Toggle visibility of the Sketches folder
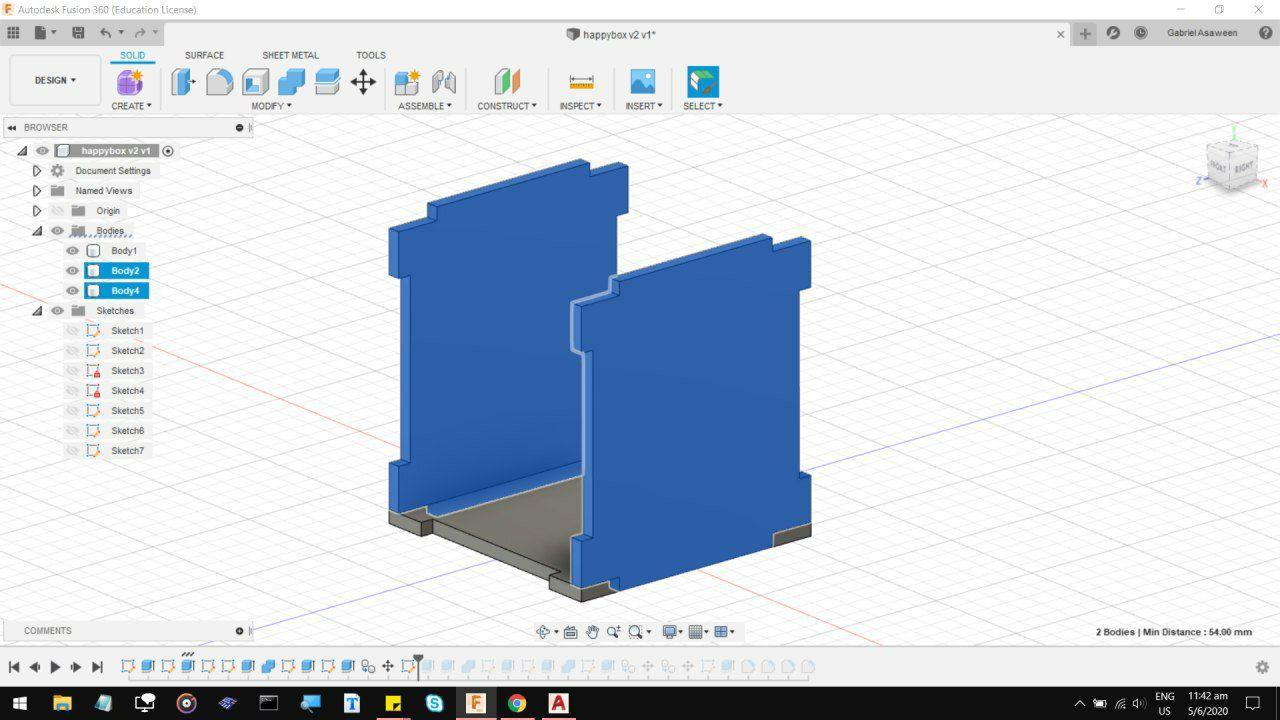 (57, 311)
